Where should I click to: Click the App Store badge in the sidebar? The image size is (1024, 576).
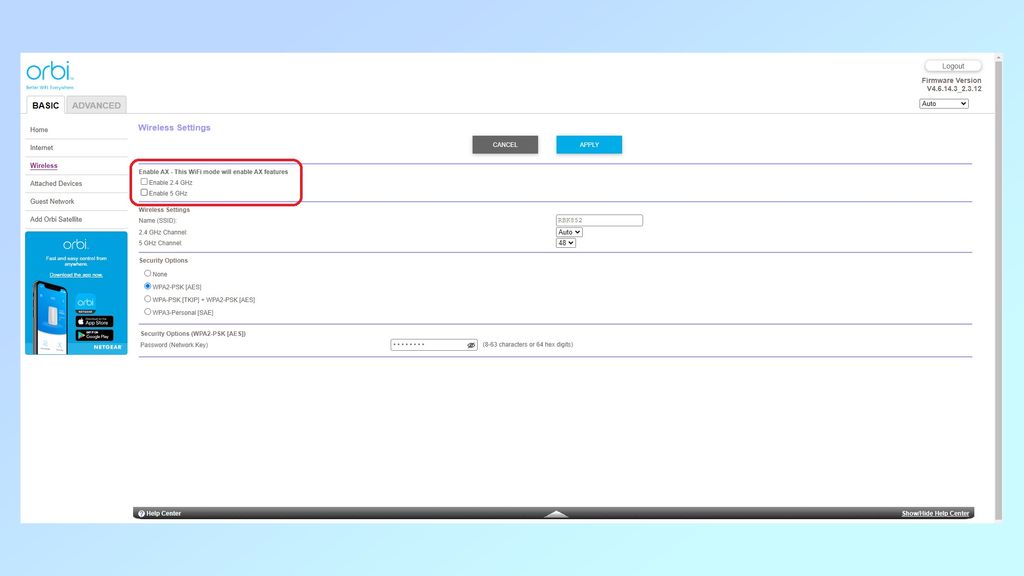point(96,321)
